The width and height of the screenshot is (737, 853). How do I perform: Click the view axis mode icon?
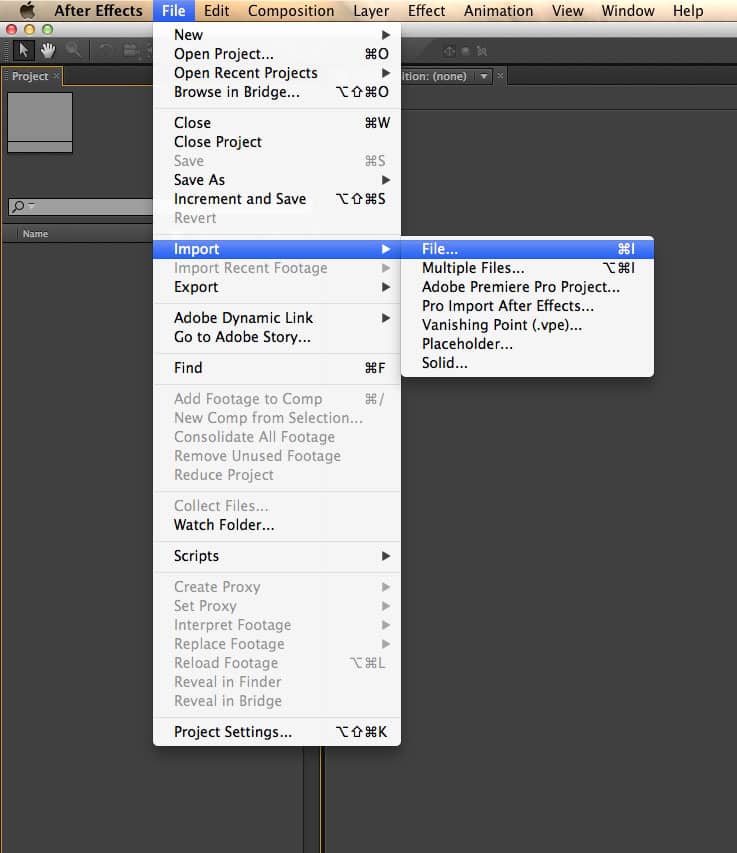(481, 51)
